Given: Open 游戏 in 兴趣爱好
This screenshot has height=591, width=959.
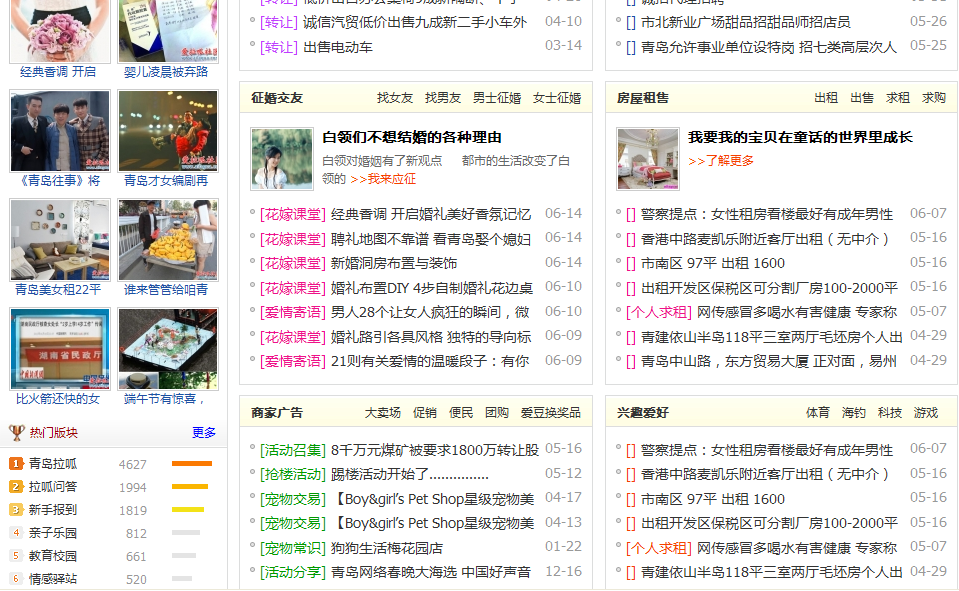Looking at the screenshot, I should click(926, 413).
